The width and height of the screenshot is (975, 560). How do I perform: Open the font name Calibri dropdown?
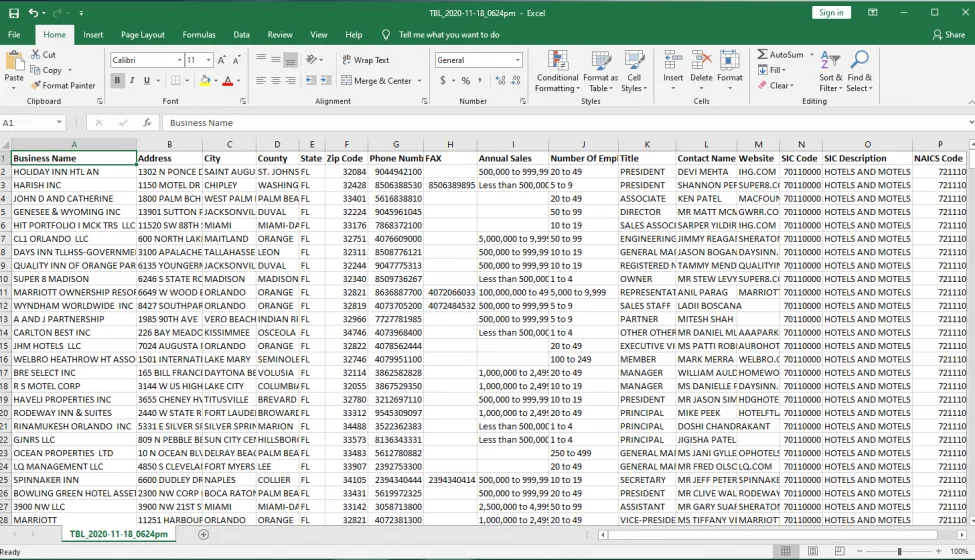(180, 60)
